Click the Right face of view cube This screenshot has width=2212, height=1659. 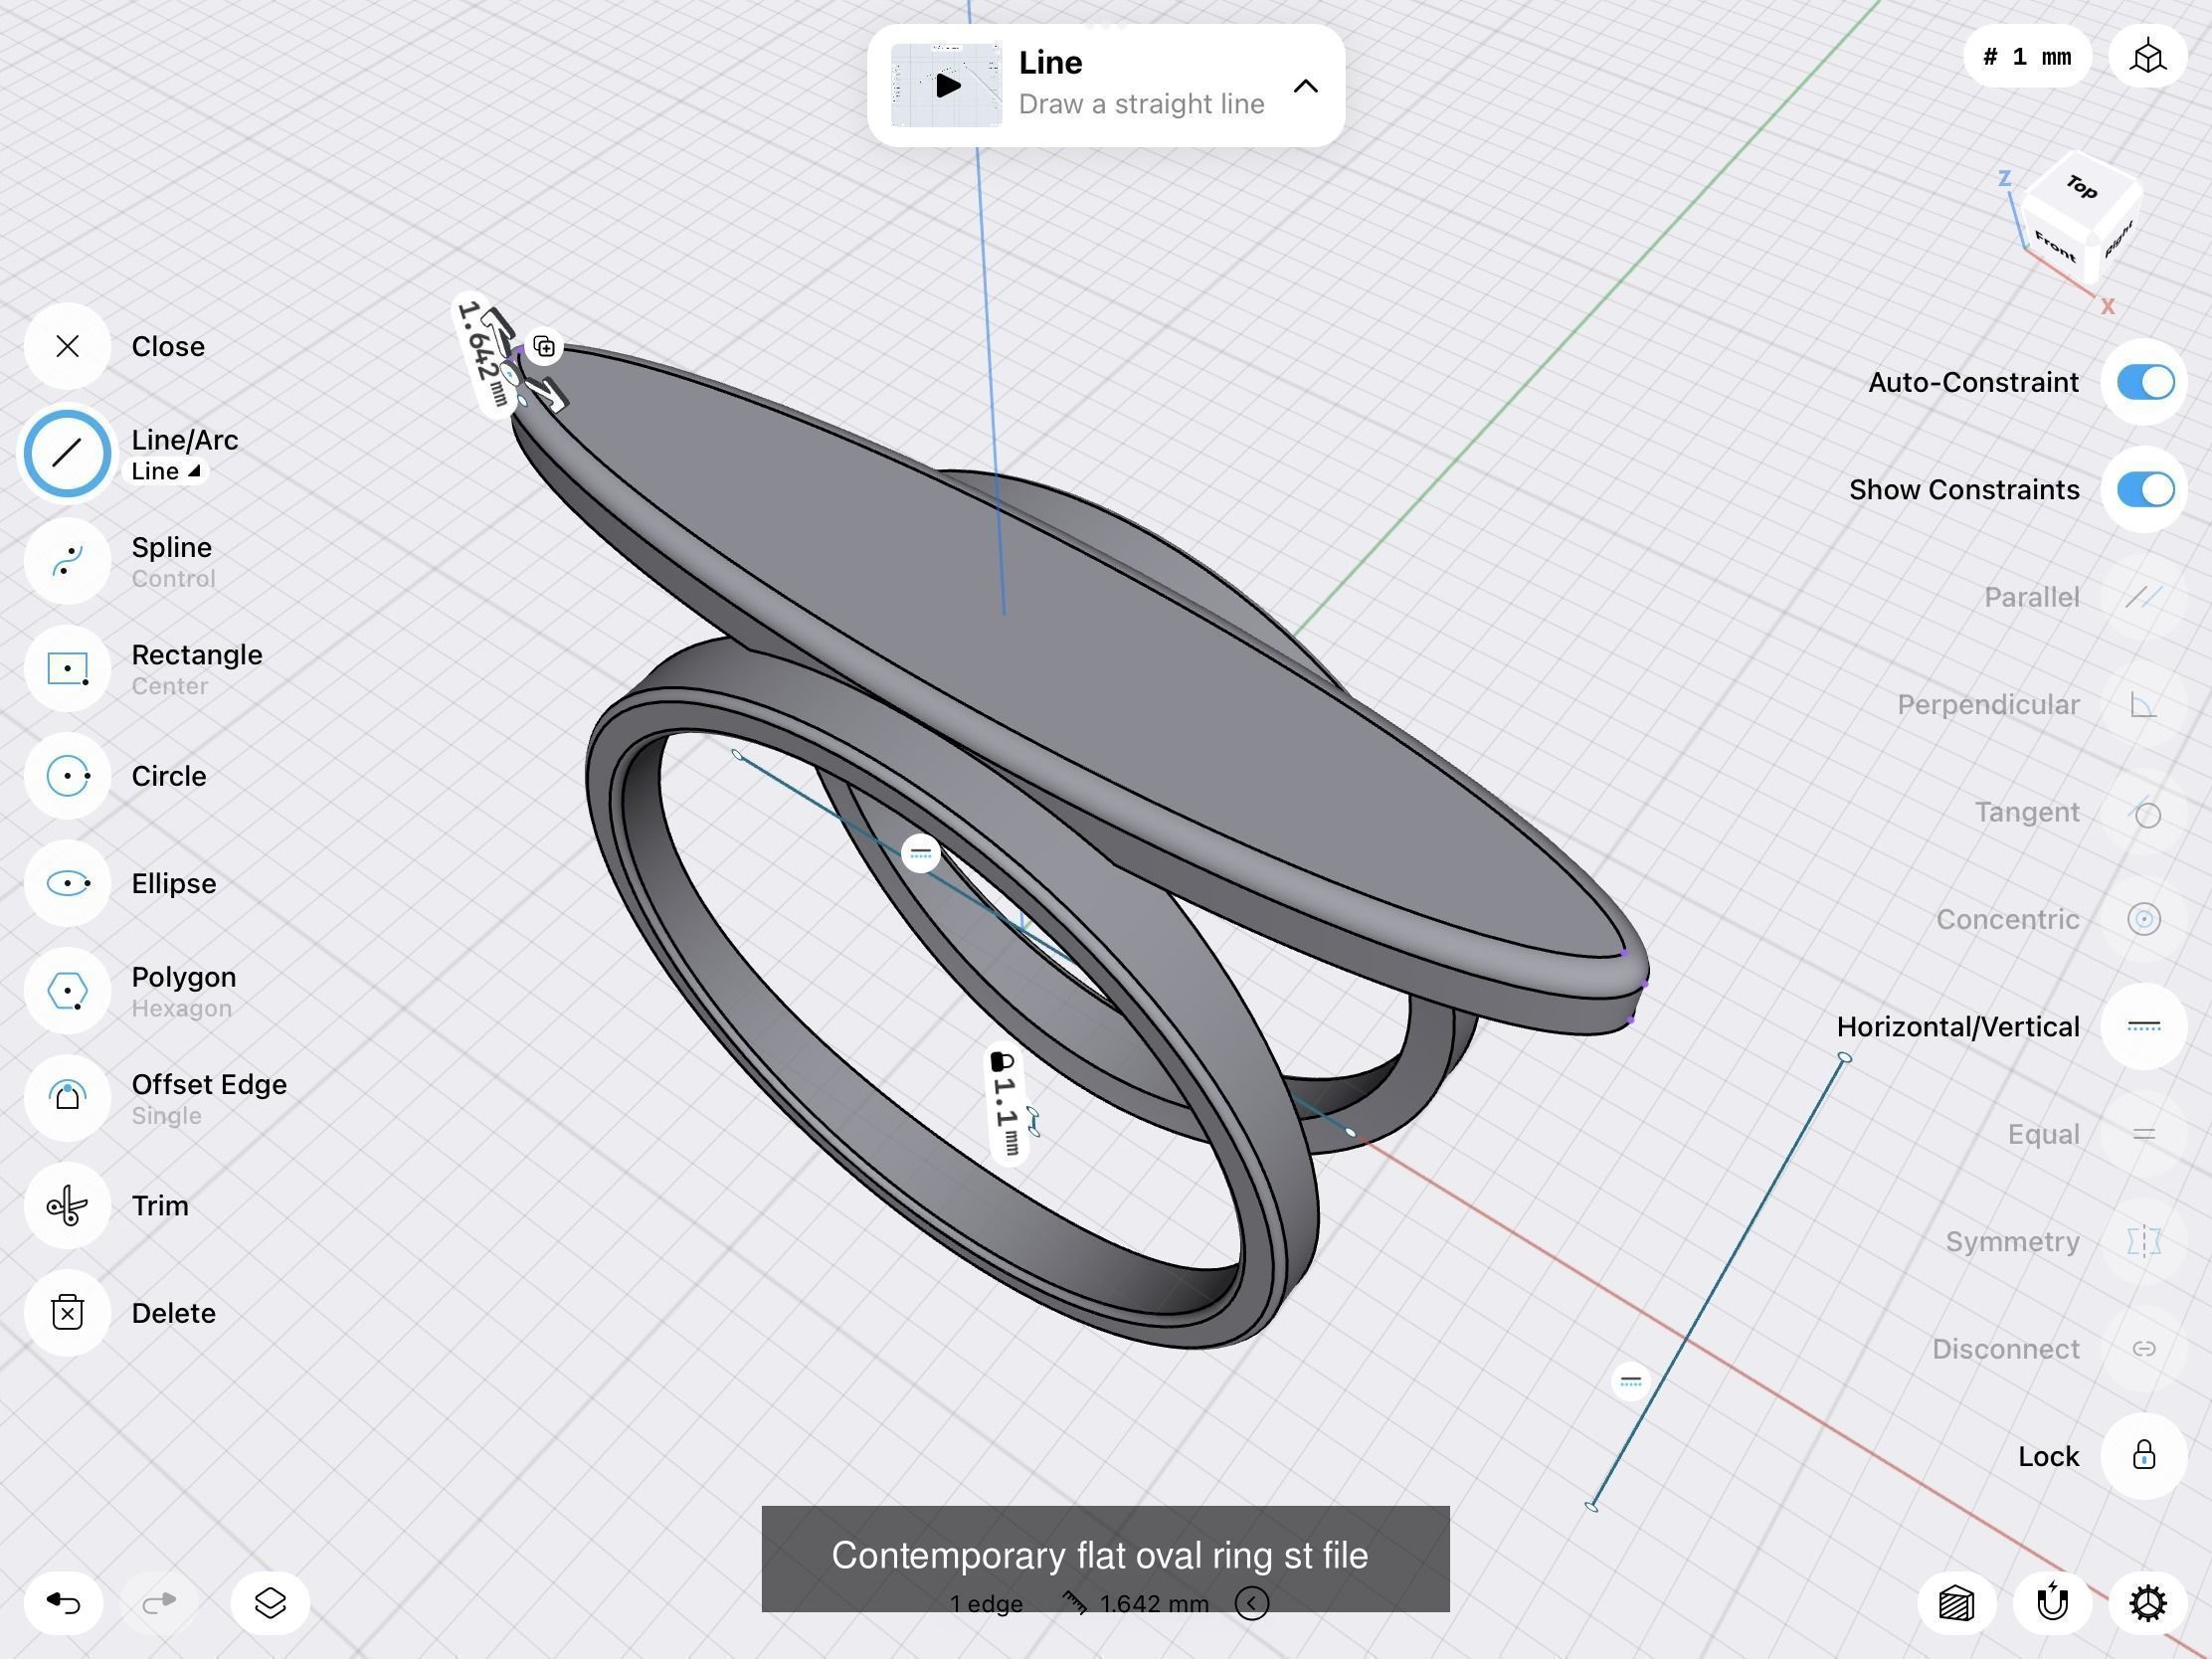click(2118, 238)
